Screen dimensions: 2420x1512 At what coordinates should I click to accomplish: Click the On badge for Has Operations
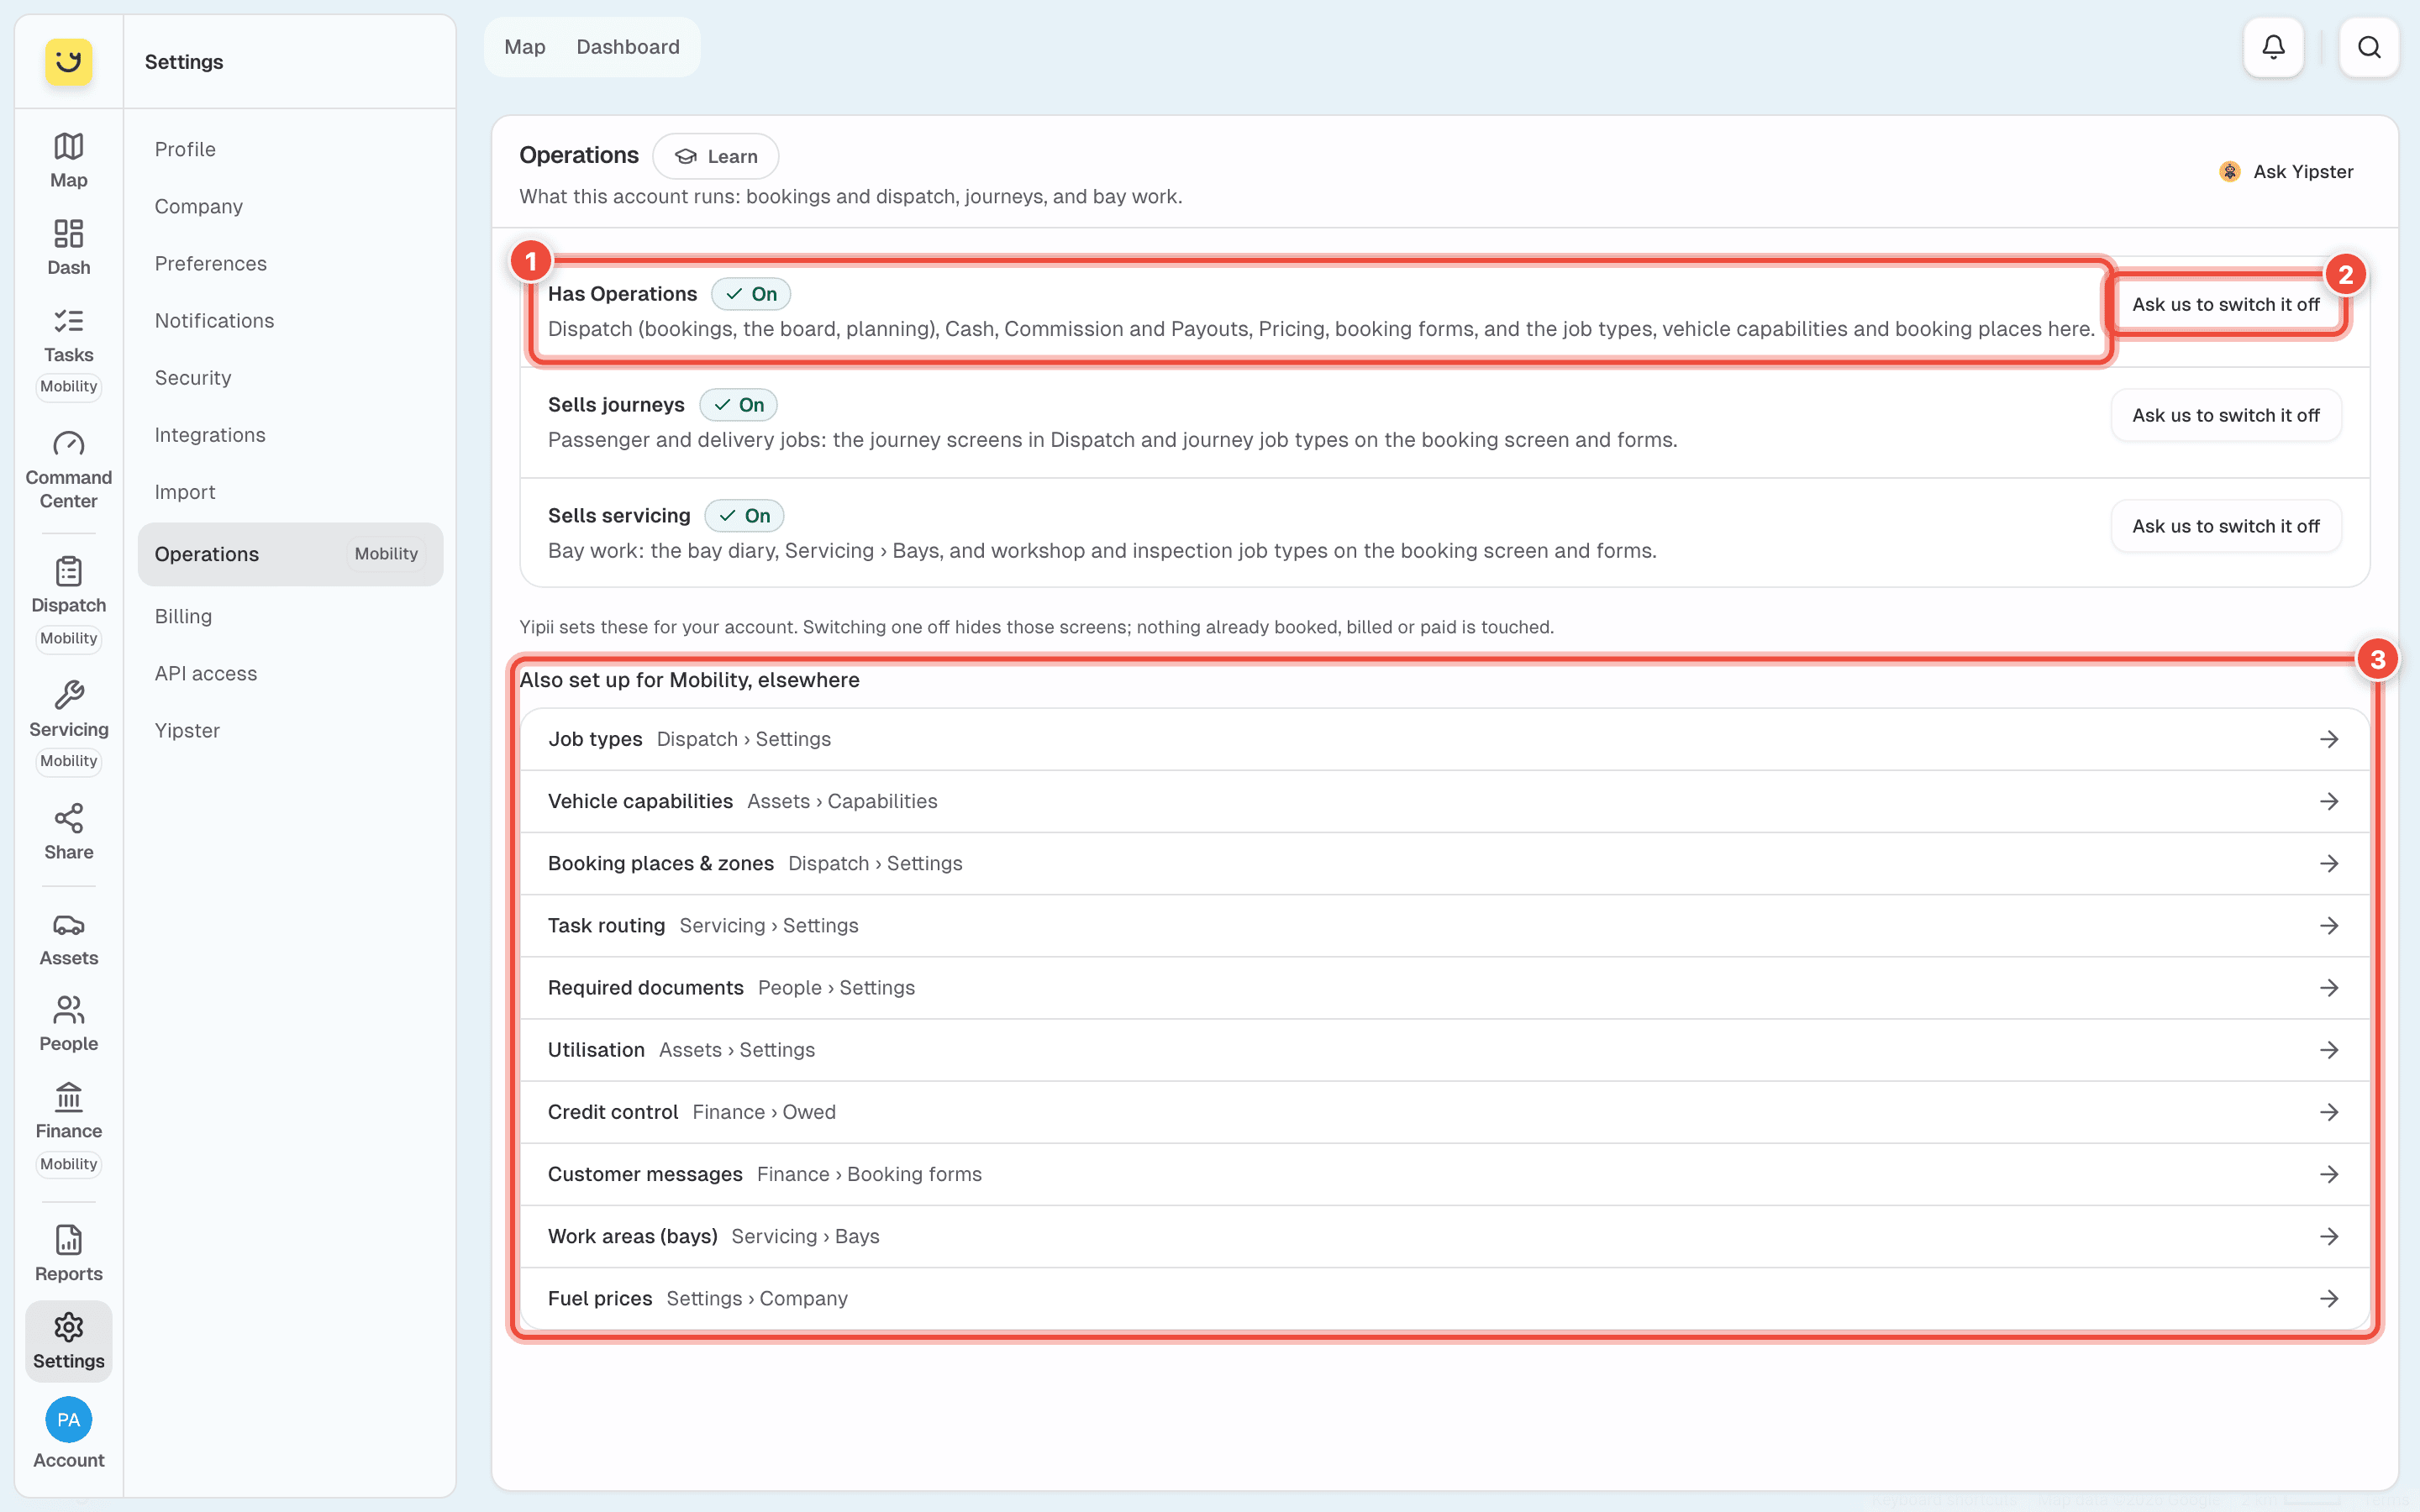point(751,294)
